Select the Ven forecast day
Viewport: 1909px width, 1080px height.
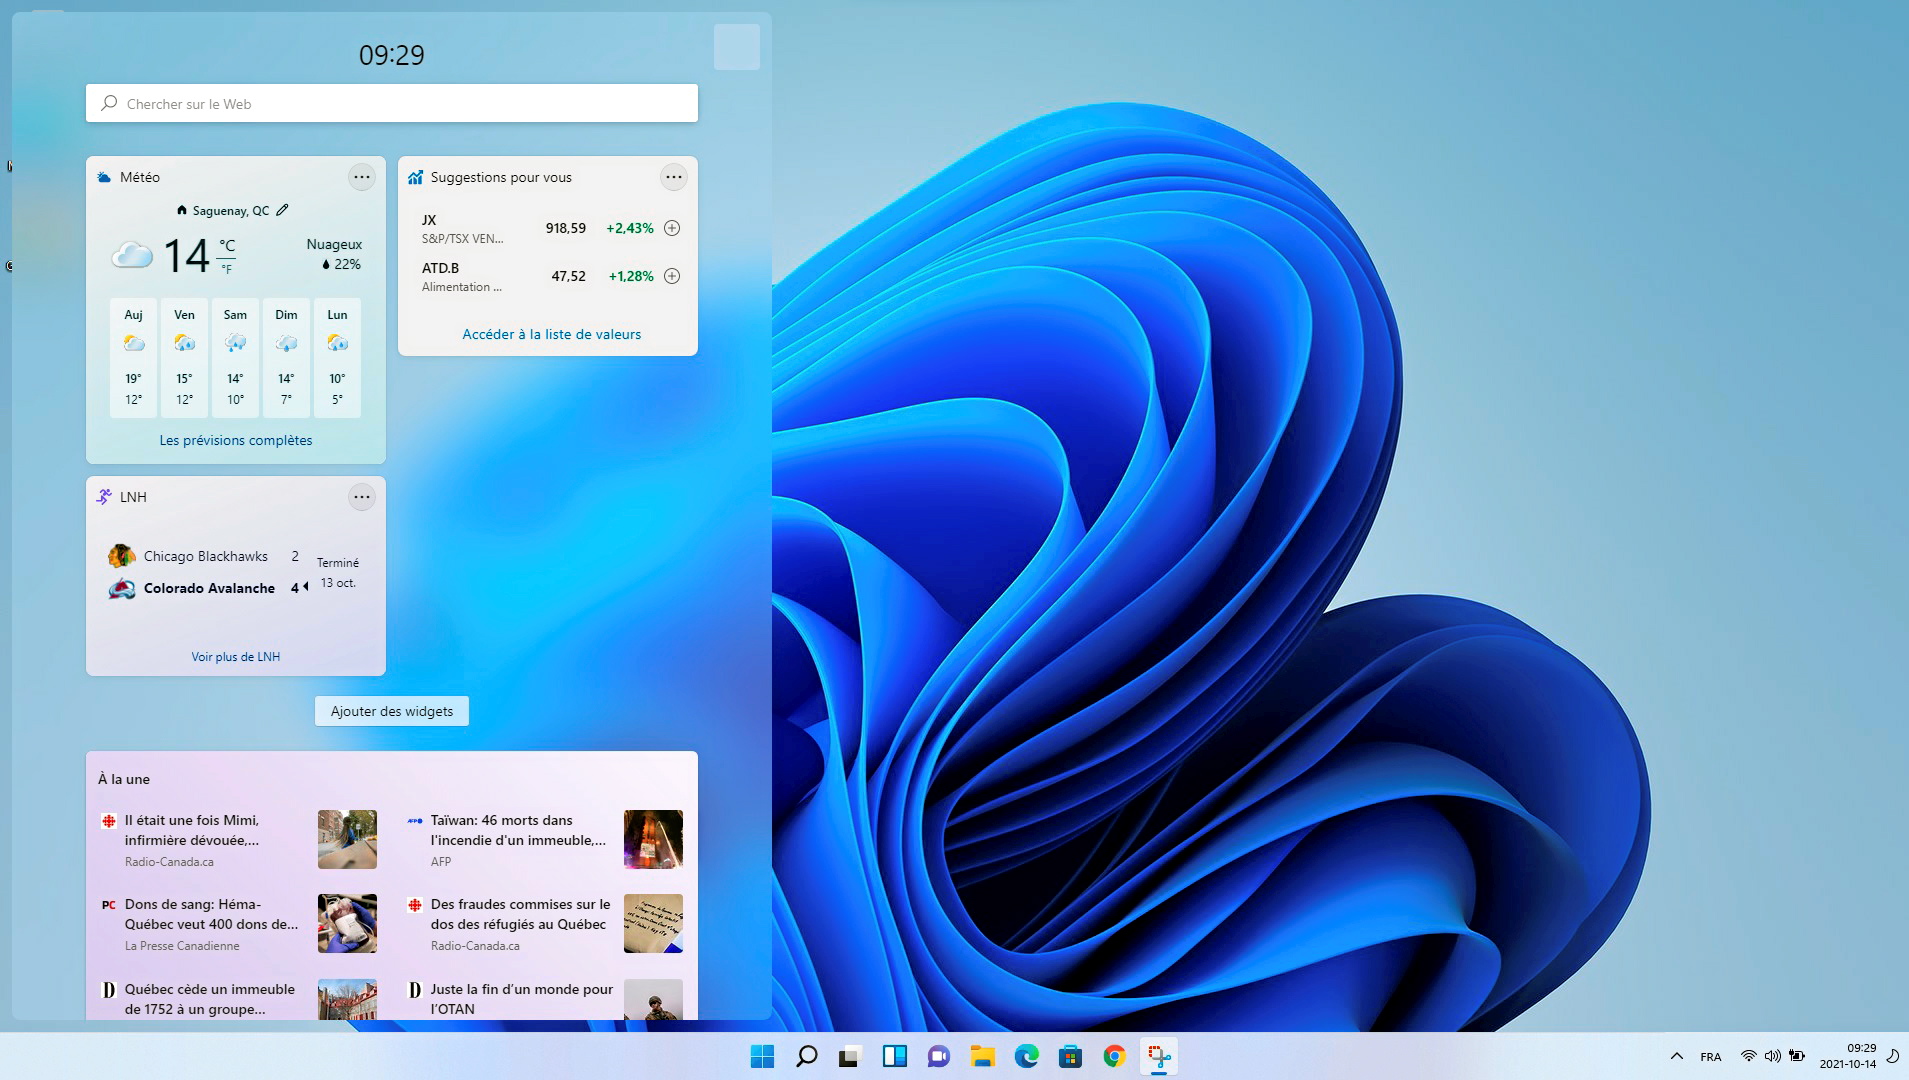184,357
